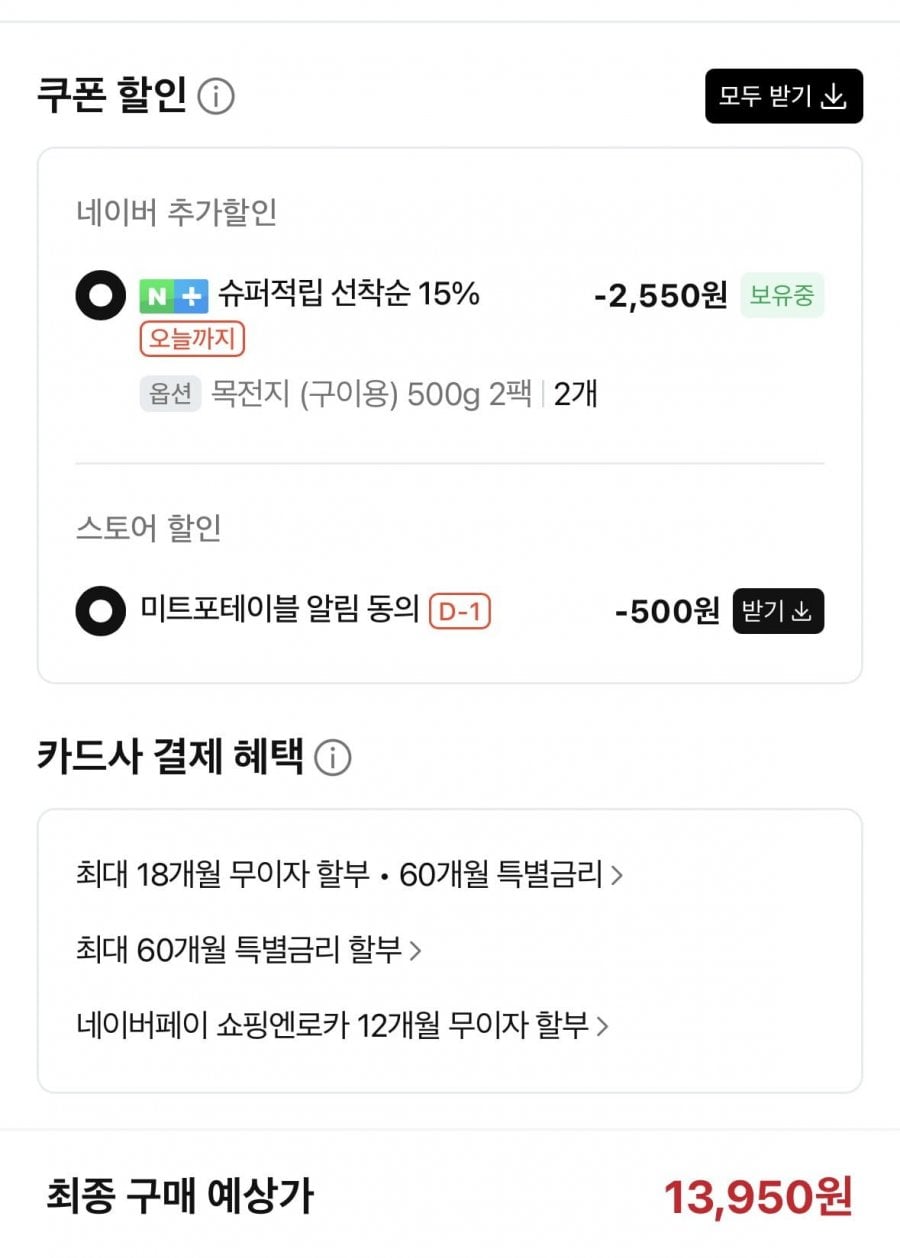Download the -500원 coupon with 받기

pyautogui.click(x=778, y=611)
